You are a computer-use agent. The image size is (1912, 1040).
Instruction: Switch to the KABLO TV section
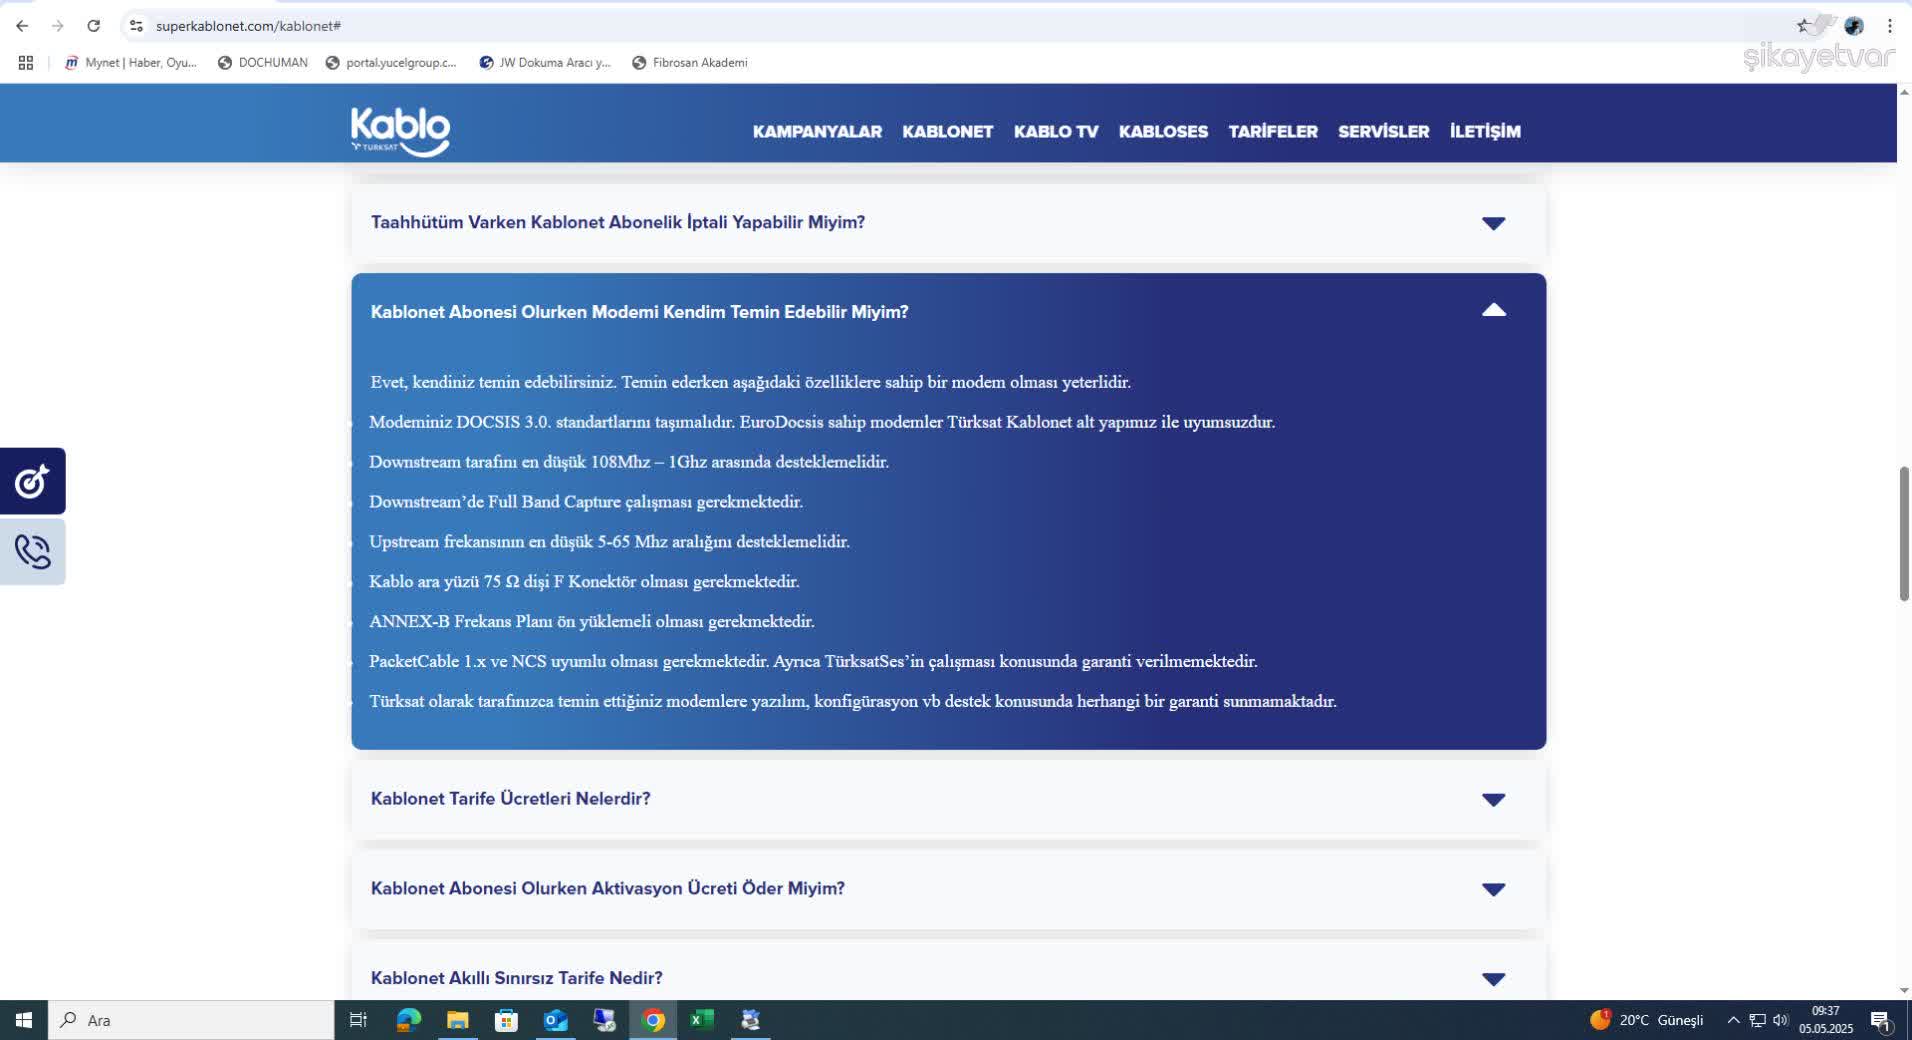point(1055,131)
